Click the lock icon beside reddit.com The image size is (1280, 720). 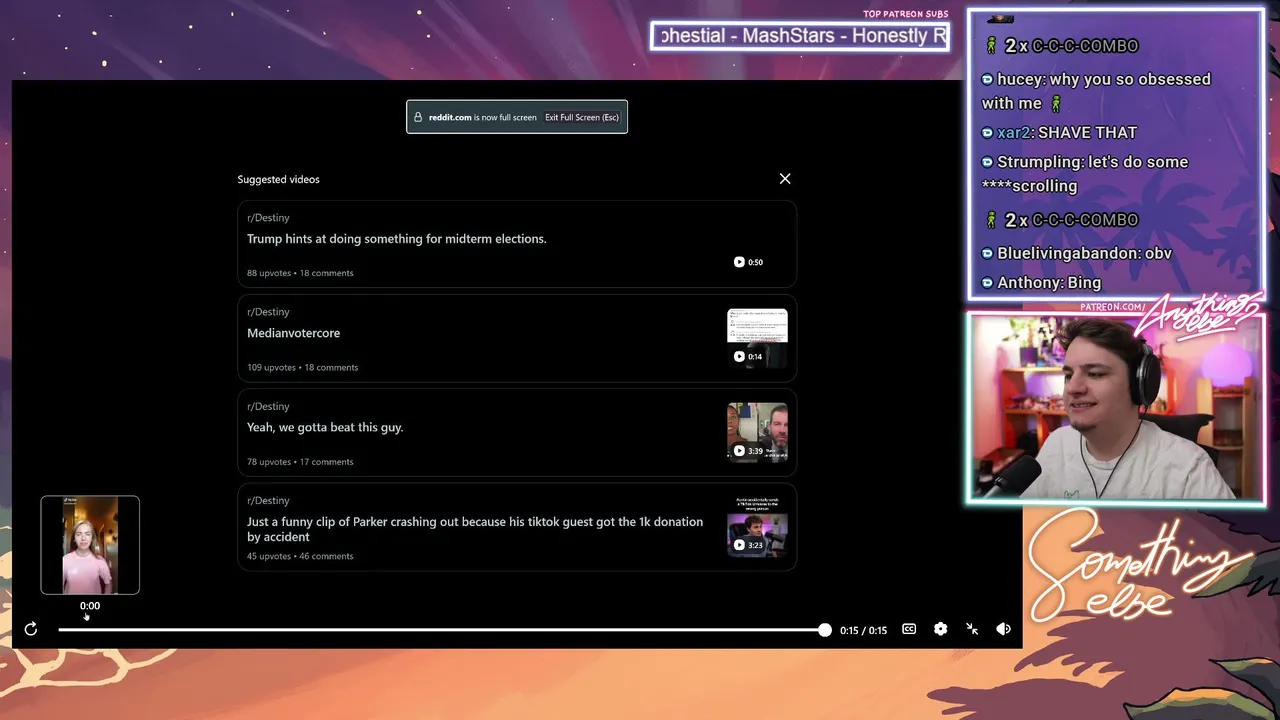(418, 117)
